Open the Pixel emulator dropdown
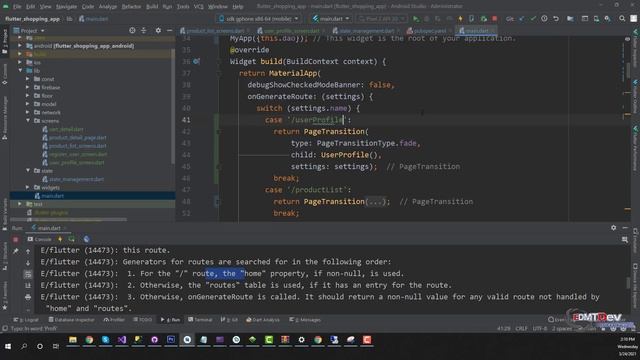This screenshot has height=360, width=640. click(x=381, y=19)
